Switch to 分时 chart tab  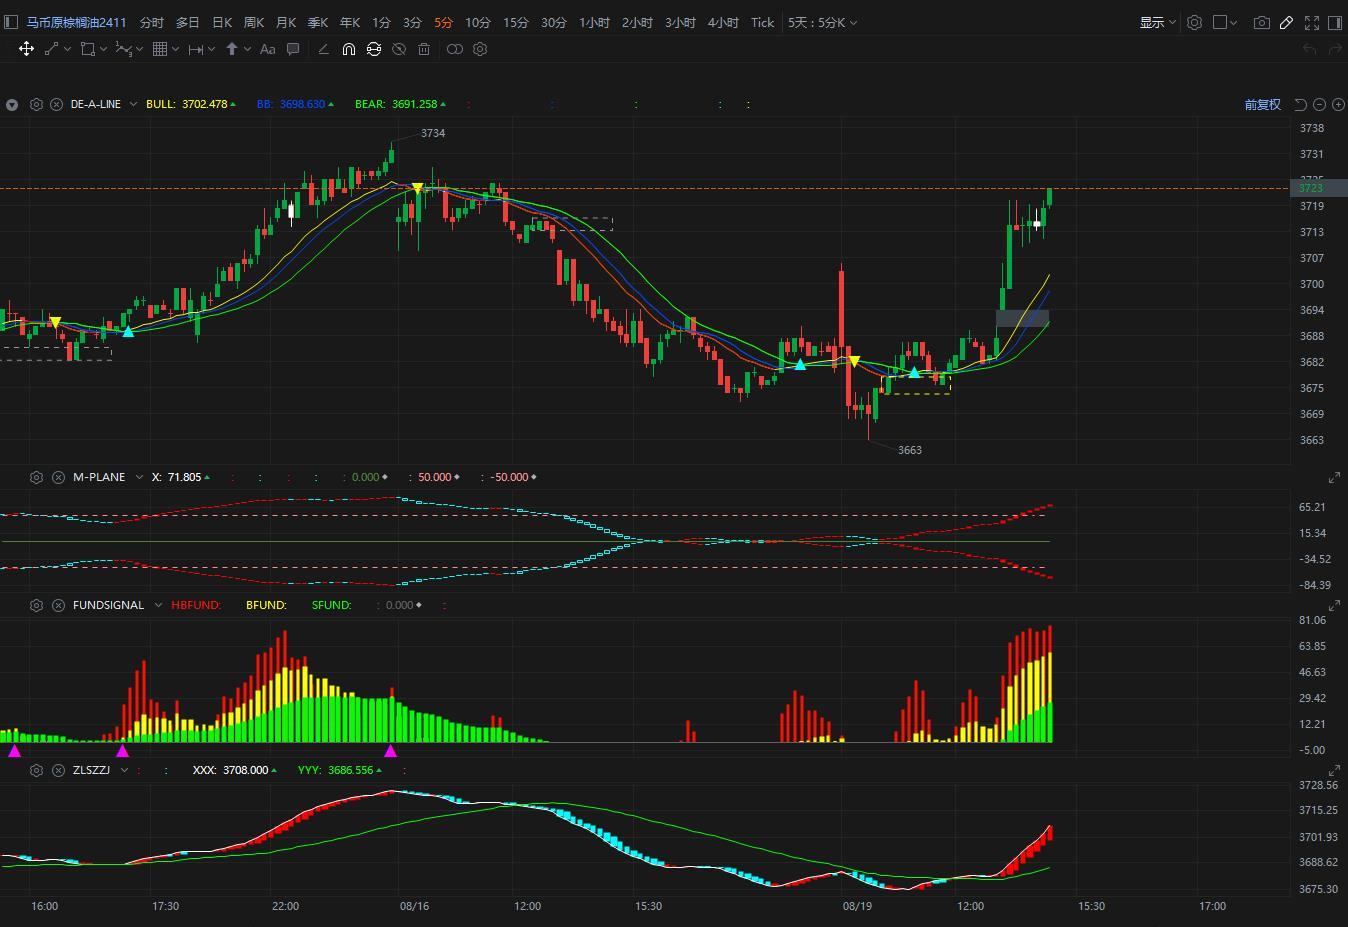pos(151,22)
